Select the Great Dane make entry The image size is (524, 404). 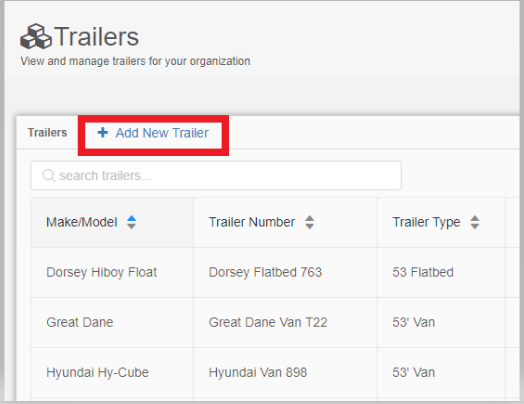pos(80,322)
